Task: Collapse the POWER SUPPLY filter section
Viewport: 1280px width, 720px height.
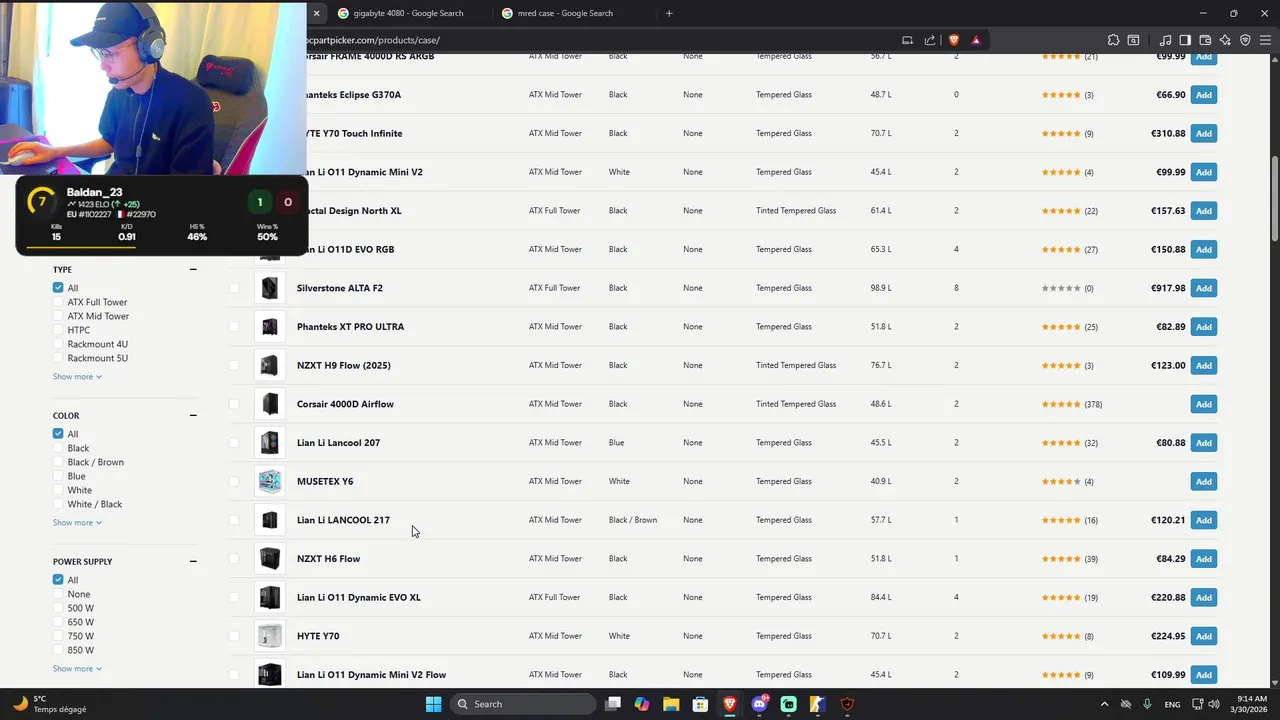Action: [x=193, y=561]
